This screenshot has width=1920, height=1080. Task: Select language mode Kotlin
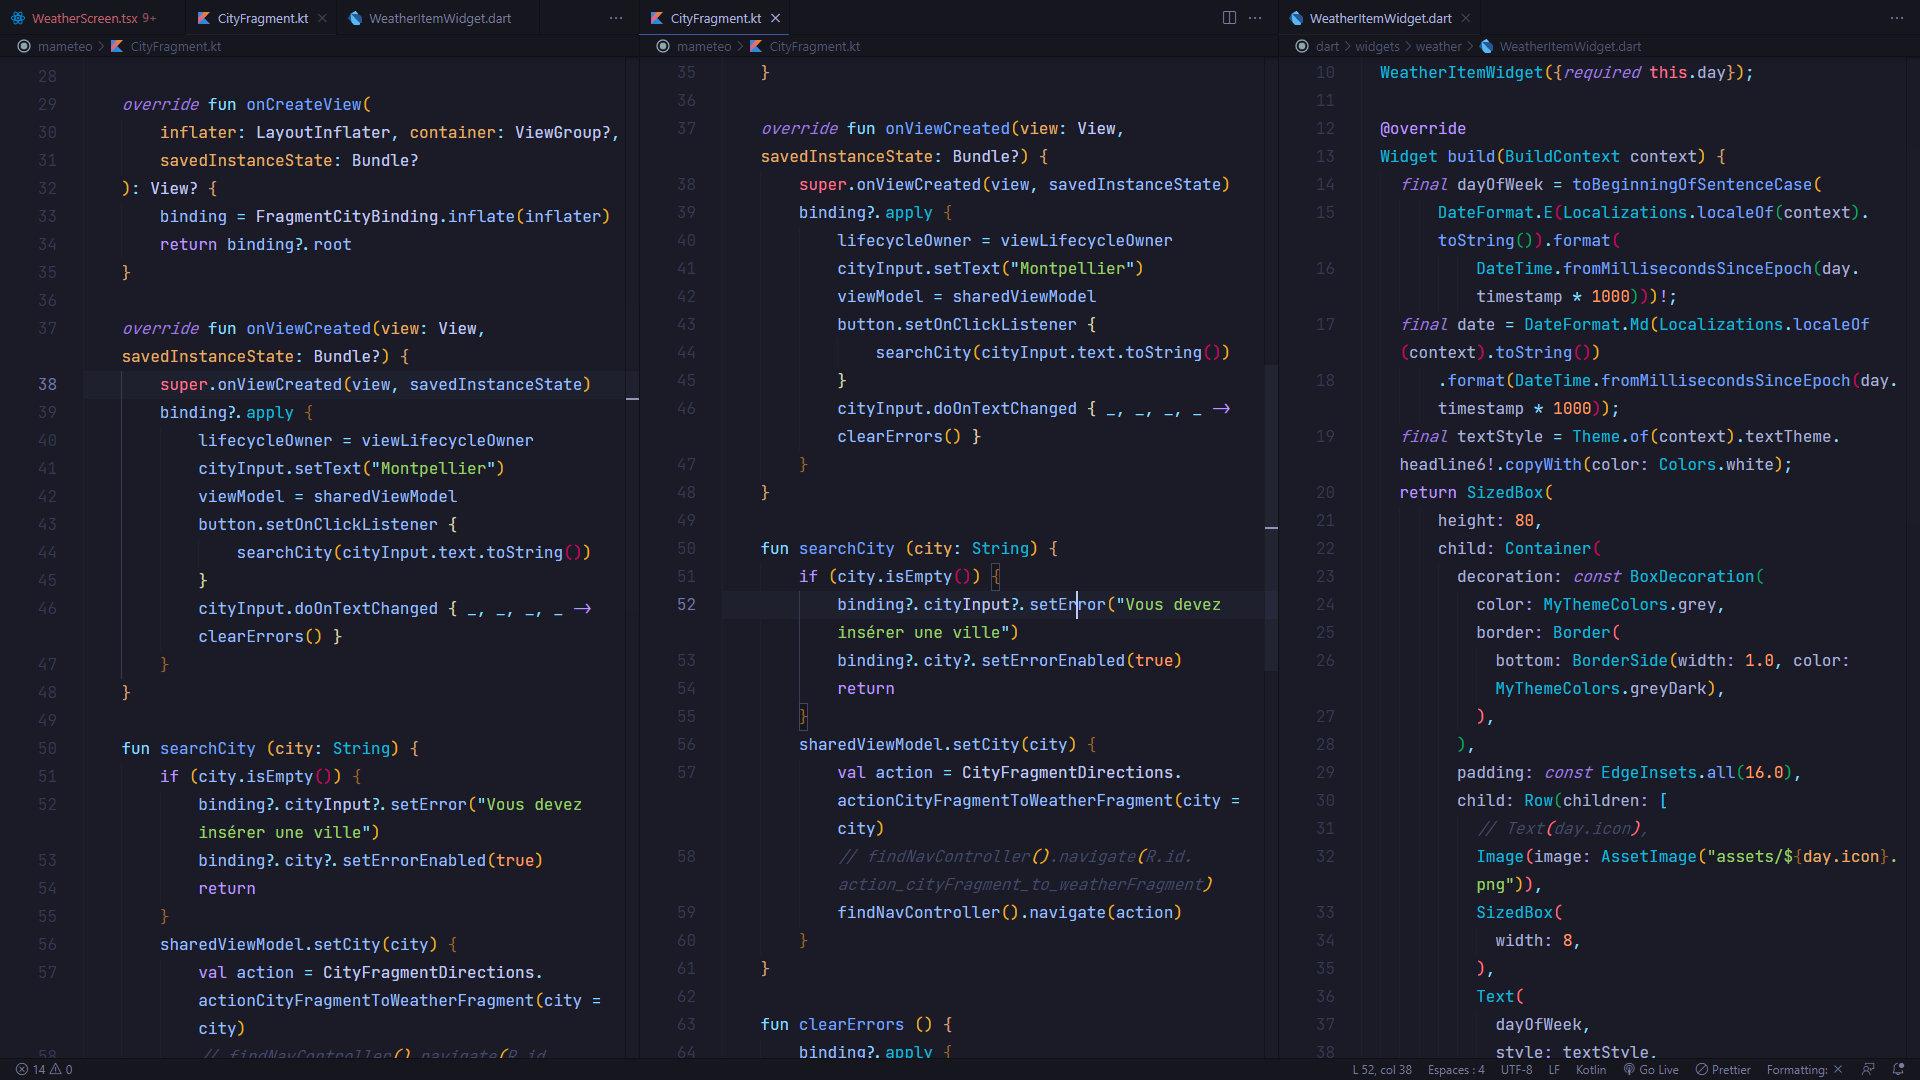click(1591, 1069)
